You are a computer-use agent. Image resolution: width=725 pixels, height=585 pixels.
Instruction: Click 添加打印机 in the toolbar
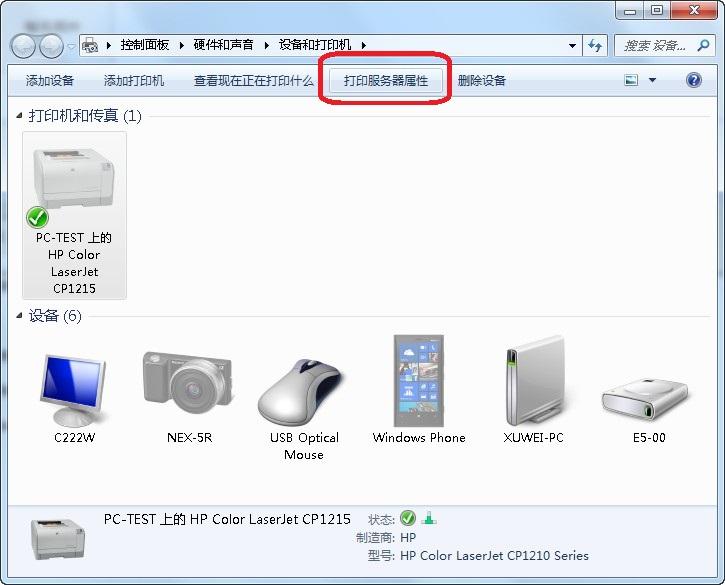[x=134, y=81]
